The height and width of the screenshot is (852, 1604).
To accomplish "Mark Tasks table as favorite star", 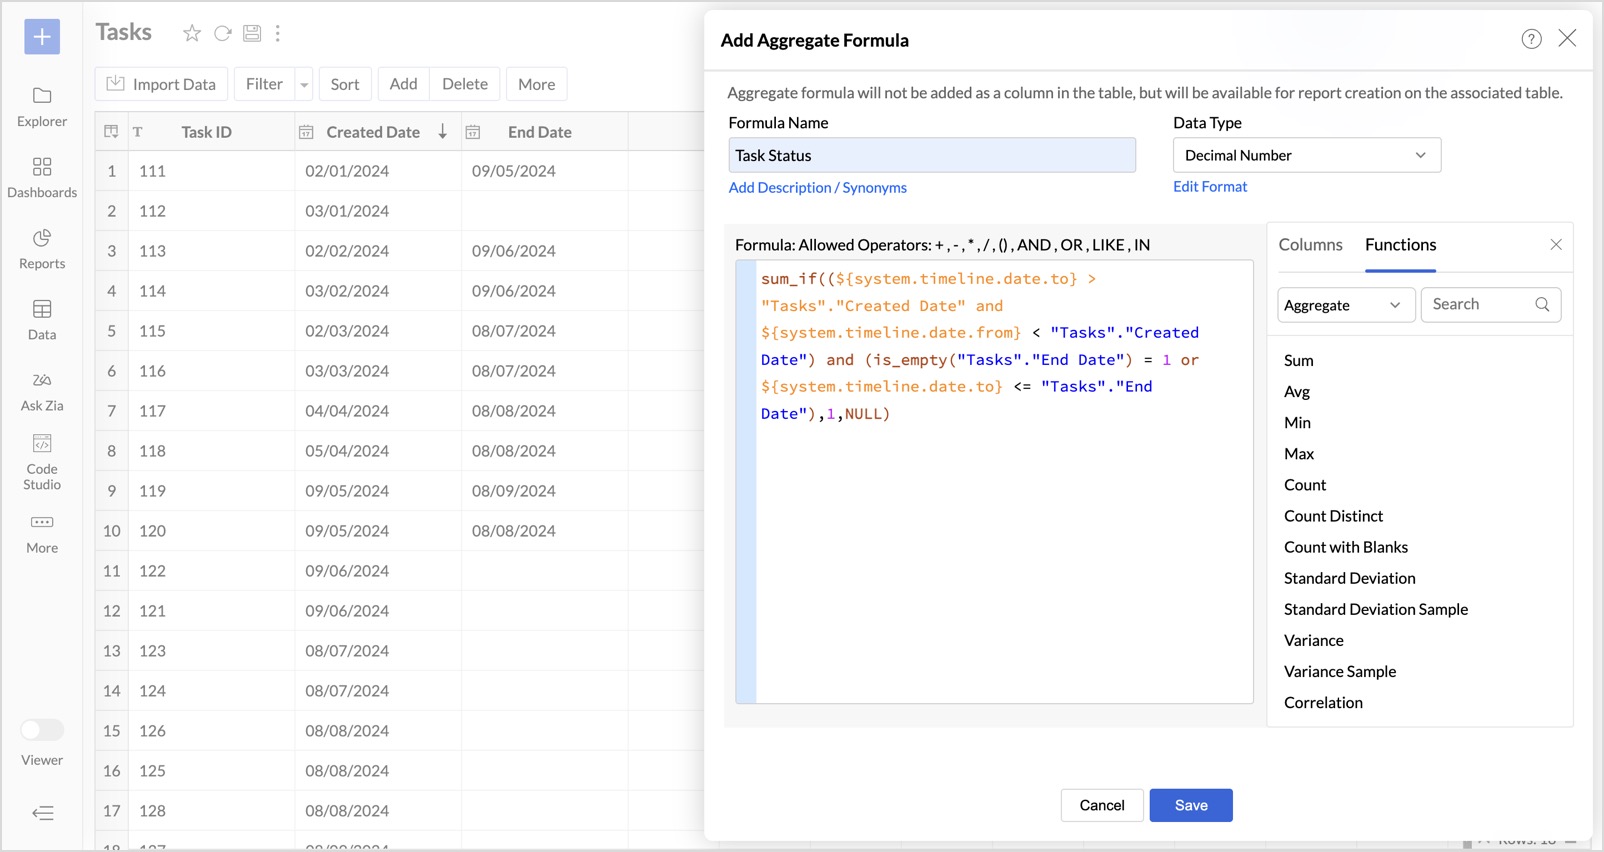I will tap(192, 34).
